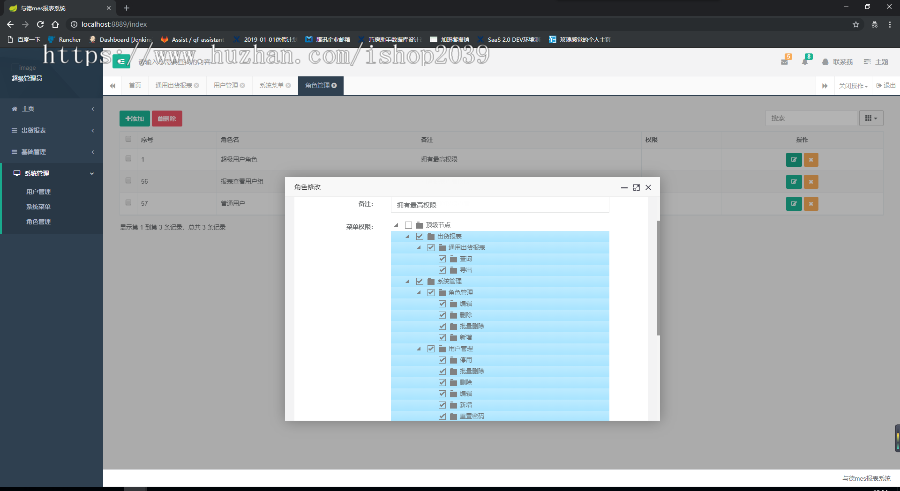Open the mail envelope notification icon
Image resolution: width=900 pixels, height=491 pixels.
click(x=785, y=61)
